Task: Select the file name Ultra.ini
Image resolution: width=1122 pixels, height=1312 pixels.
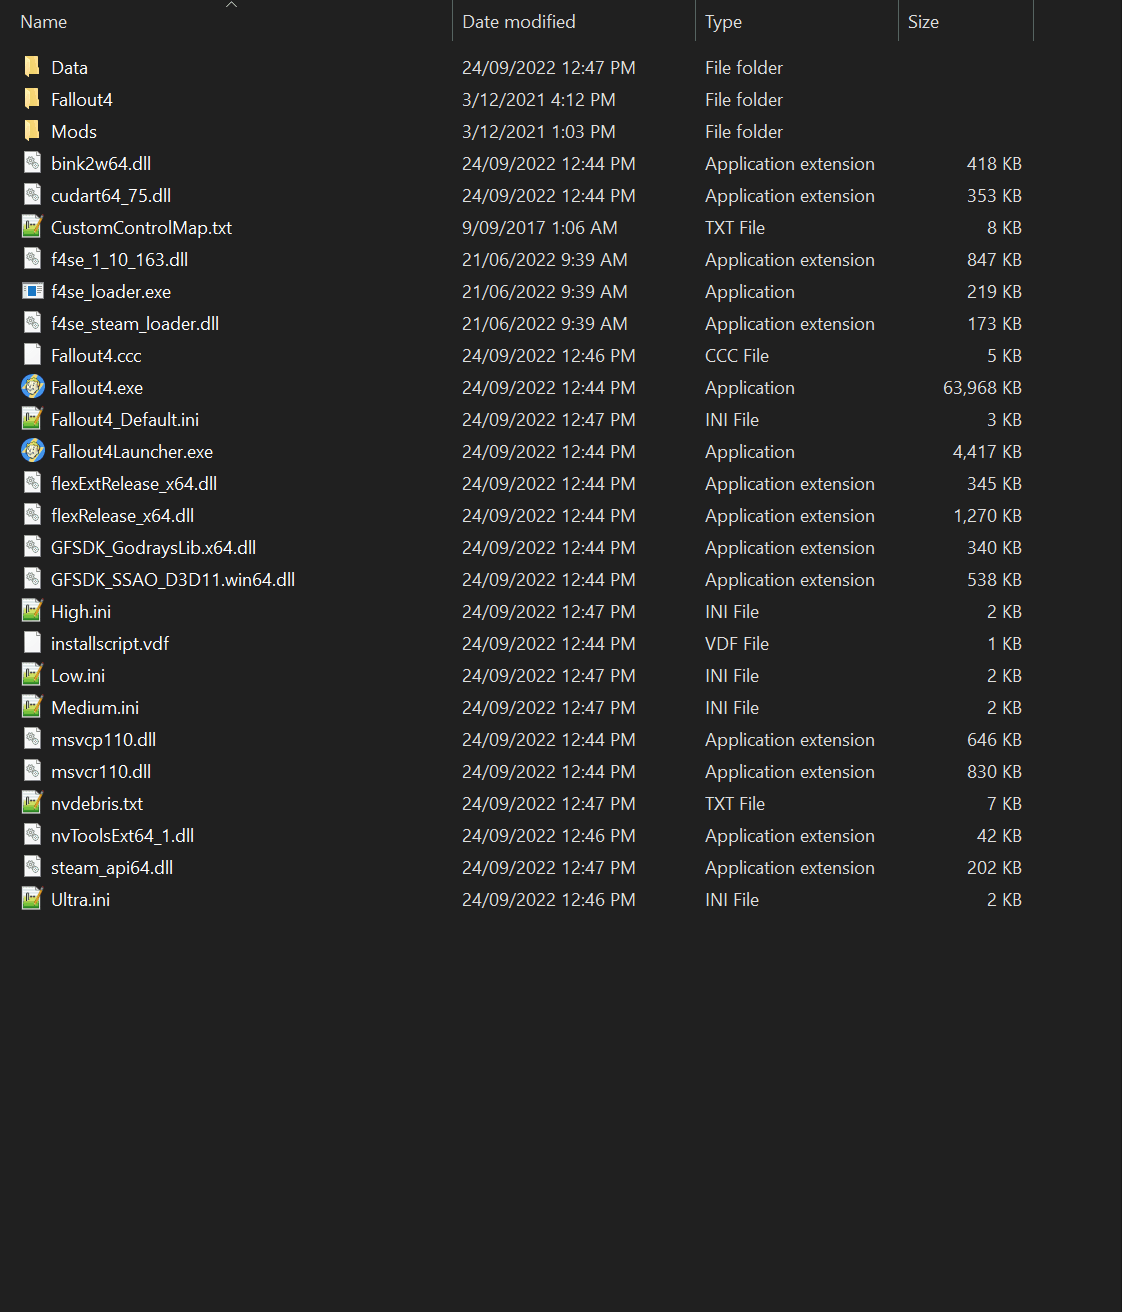Action: 80,900
